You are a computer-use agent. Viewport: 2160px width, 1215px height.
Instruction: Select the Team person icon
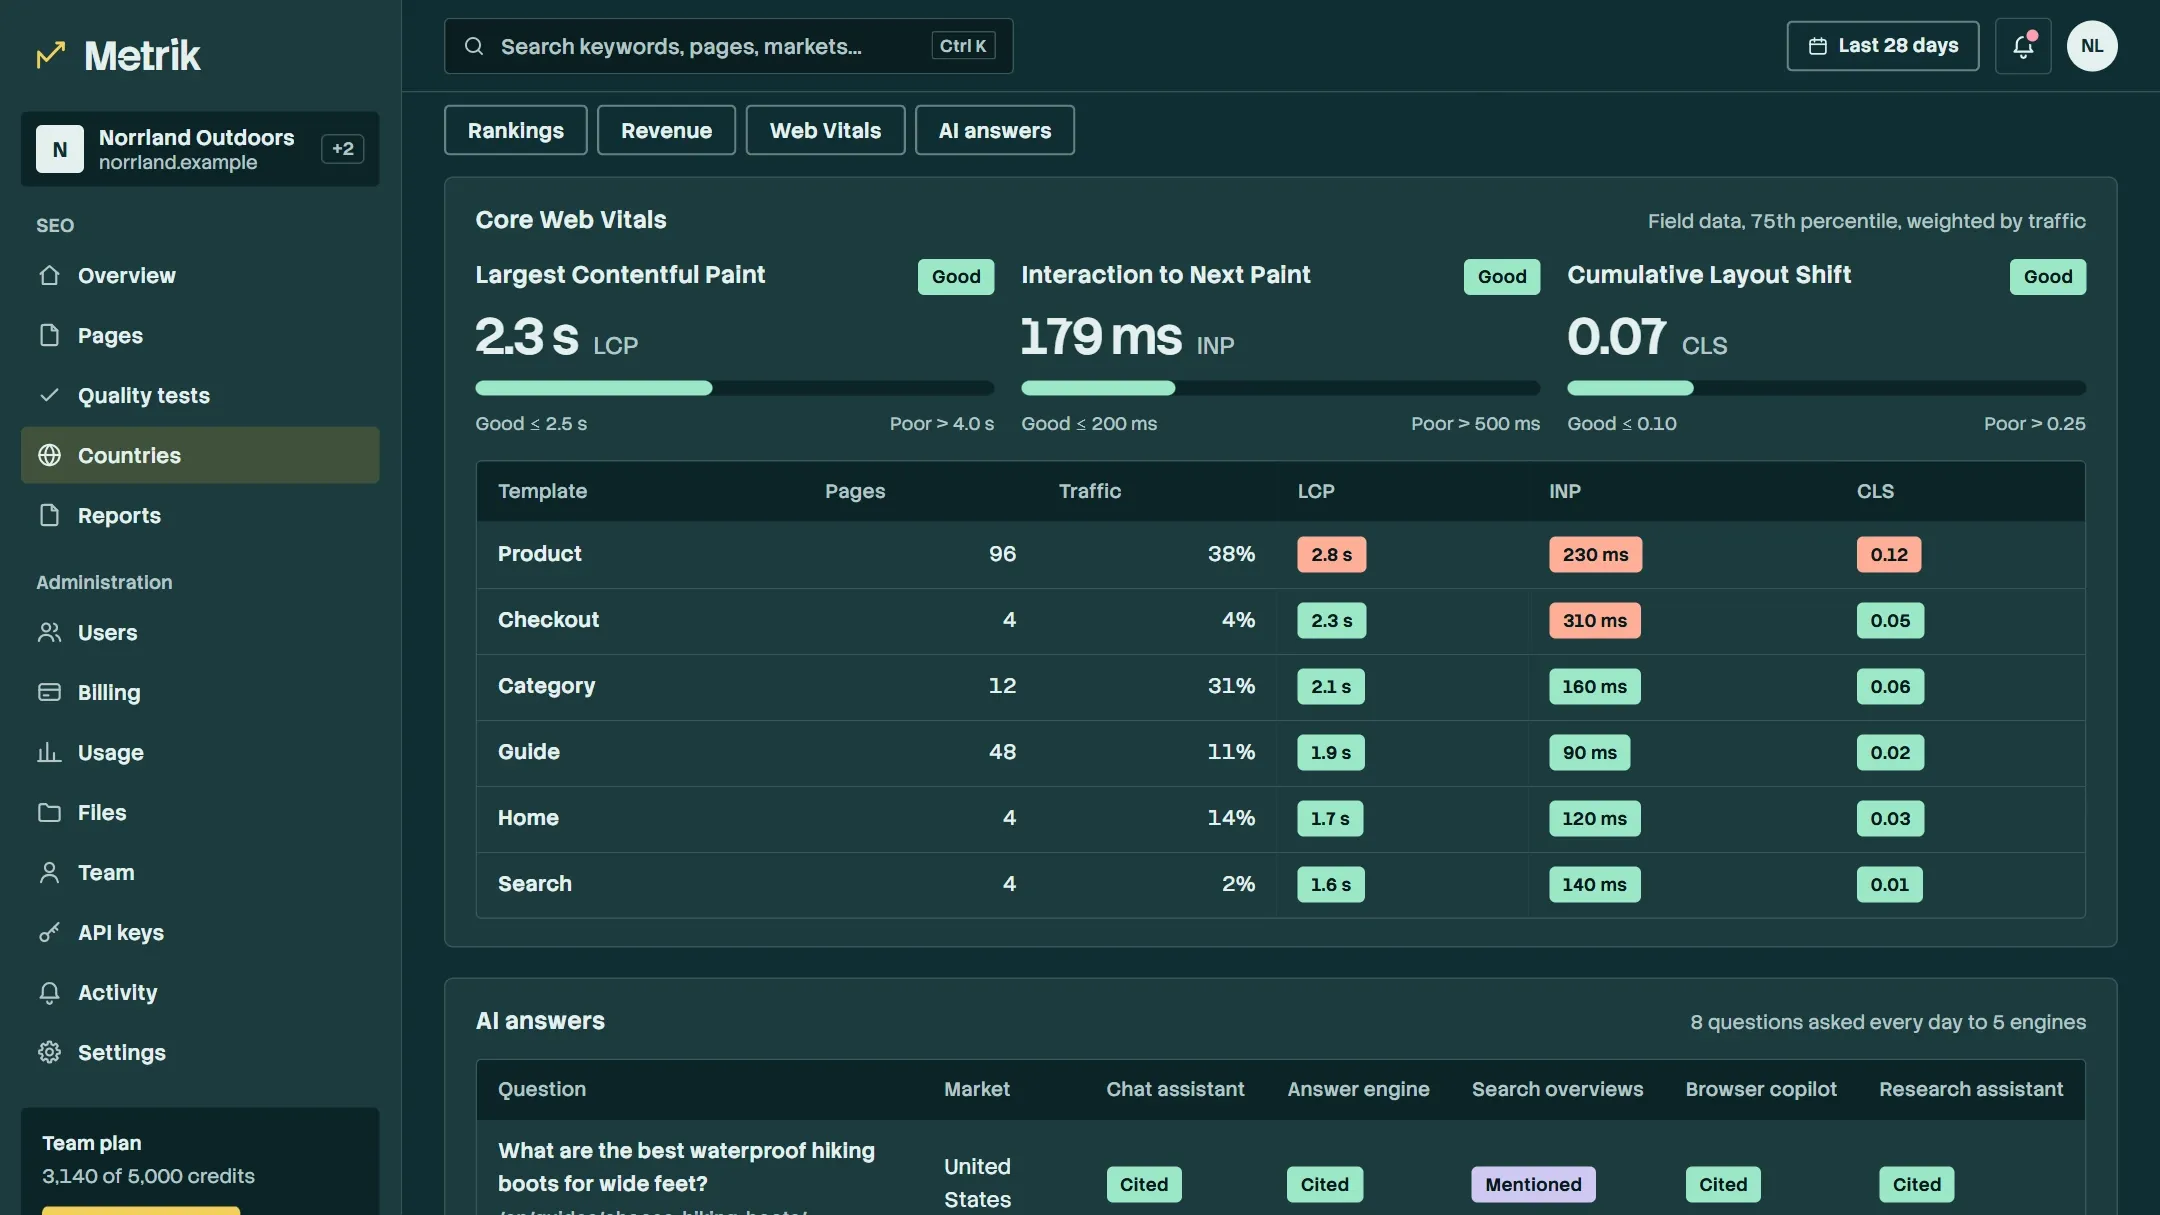point(49,872)
